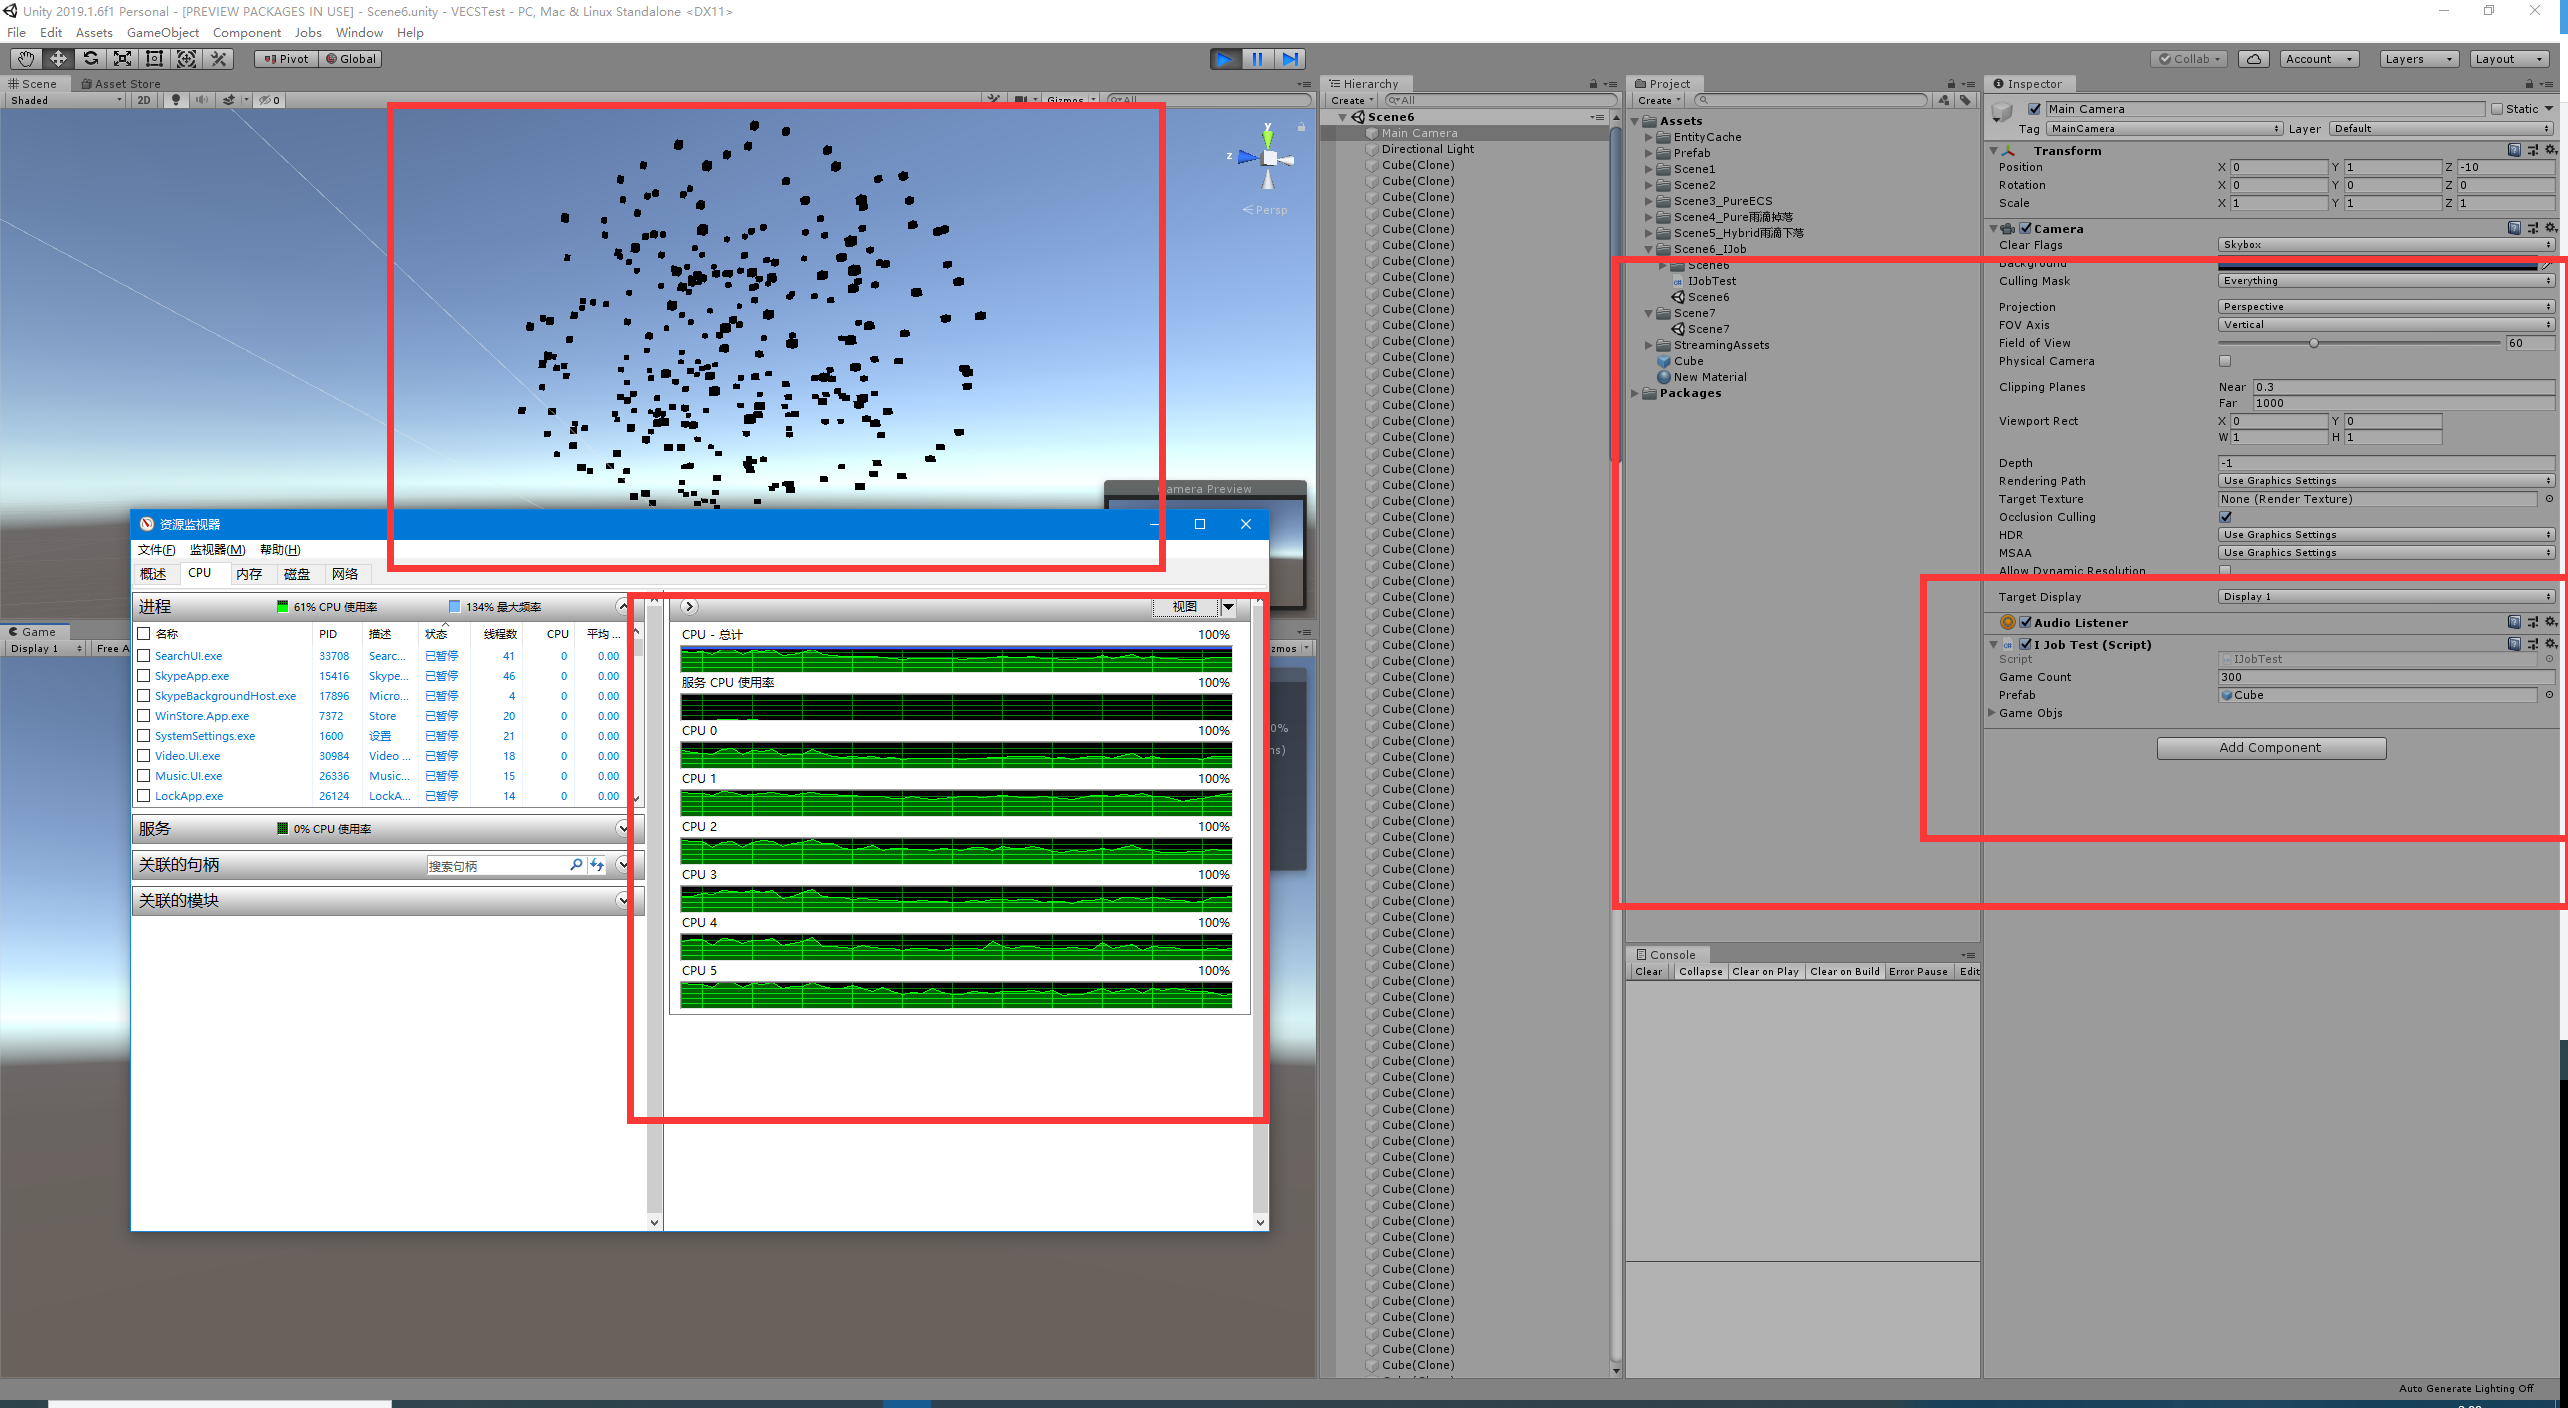Step forward one frame
This screenshot has height=1408, width=2568.
click(x=1289, y=58)
